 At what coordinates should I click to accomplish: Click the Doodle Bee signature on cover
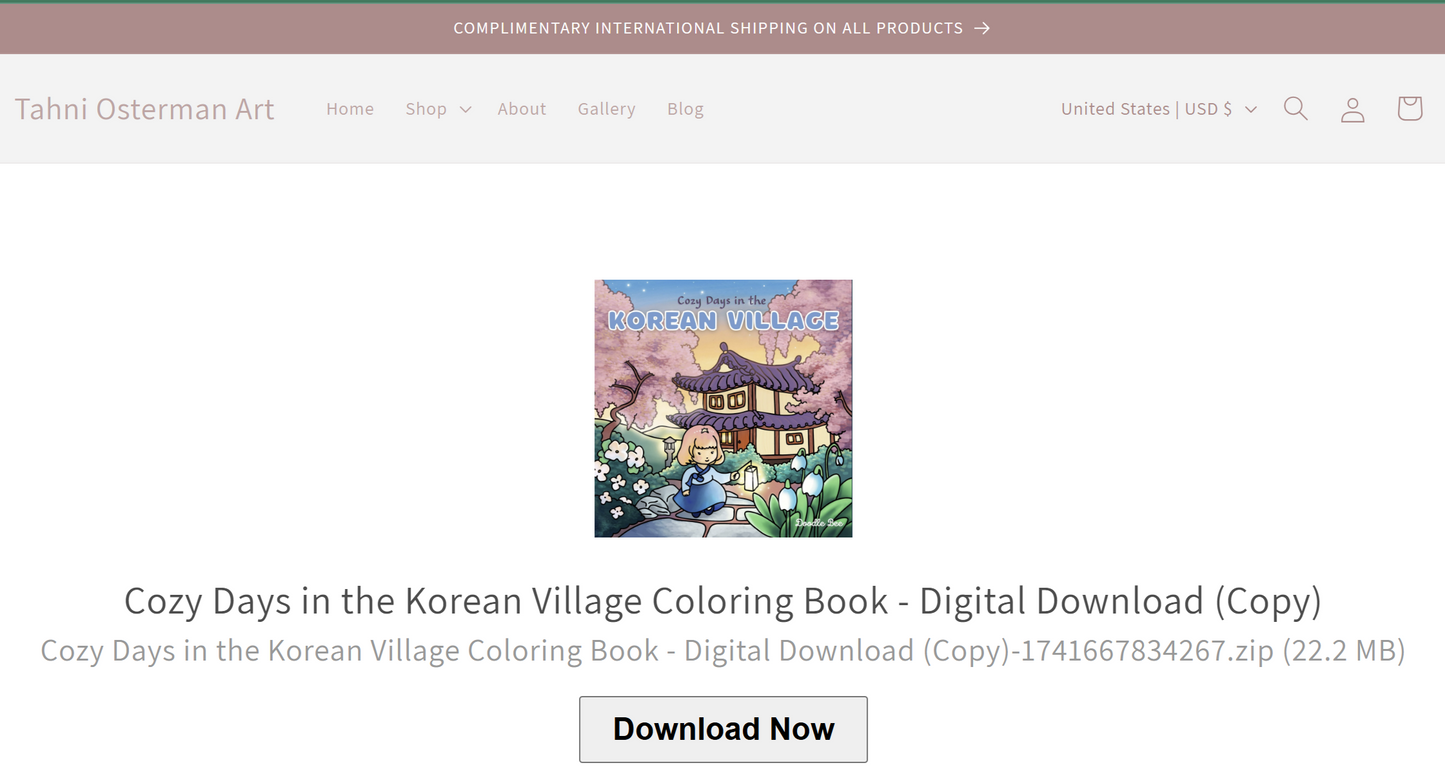(x=818, y=523)
